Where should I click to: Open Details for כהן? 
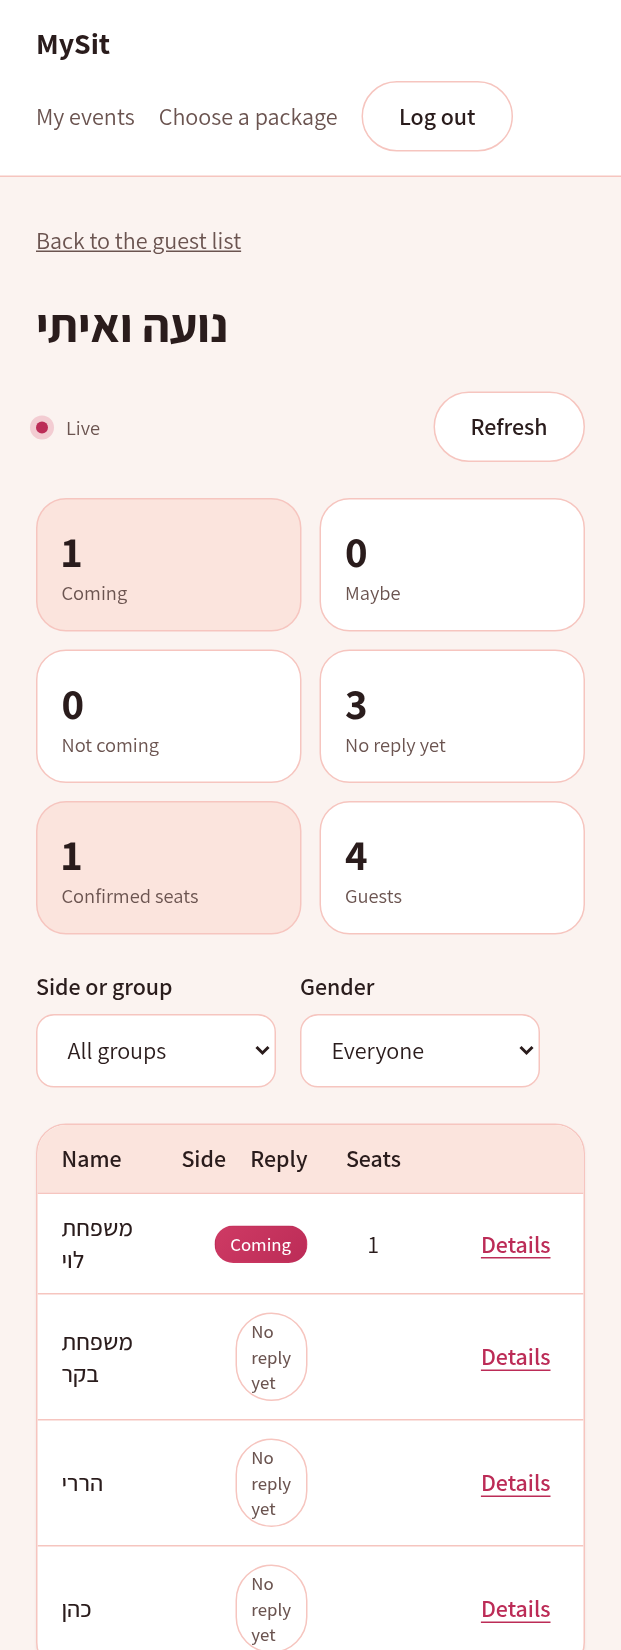tap(516, 1609)
